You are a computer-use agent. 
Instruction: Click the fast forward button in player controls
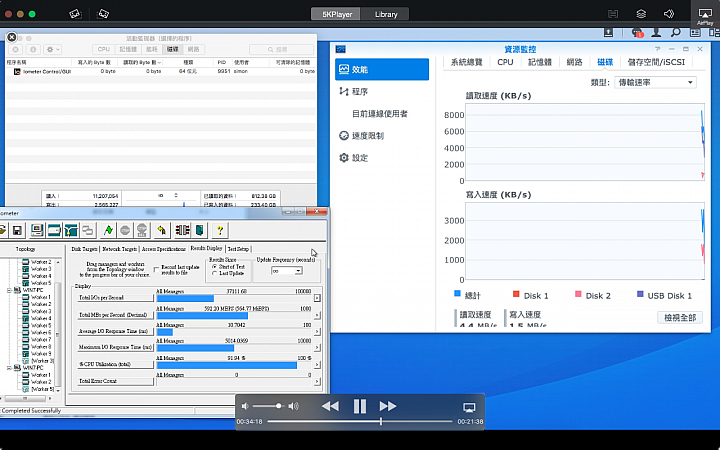pos(388,406)
